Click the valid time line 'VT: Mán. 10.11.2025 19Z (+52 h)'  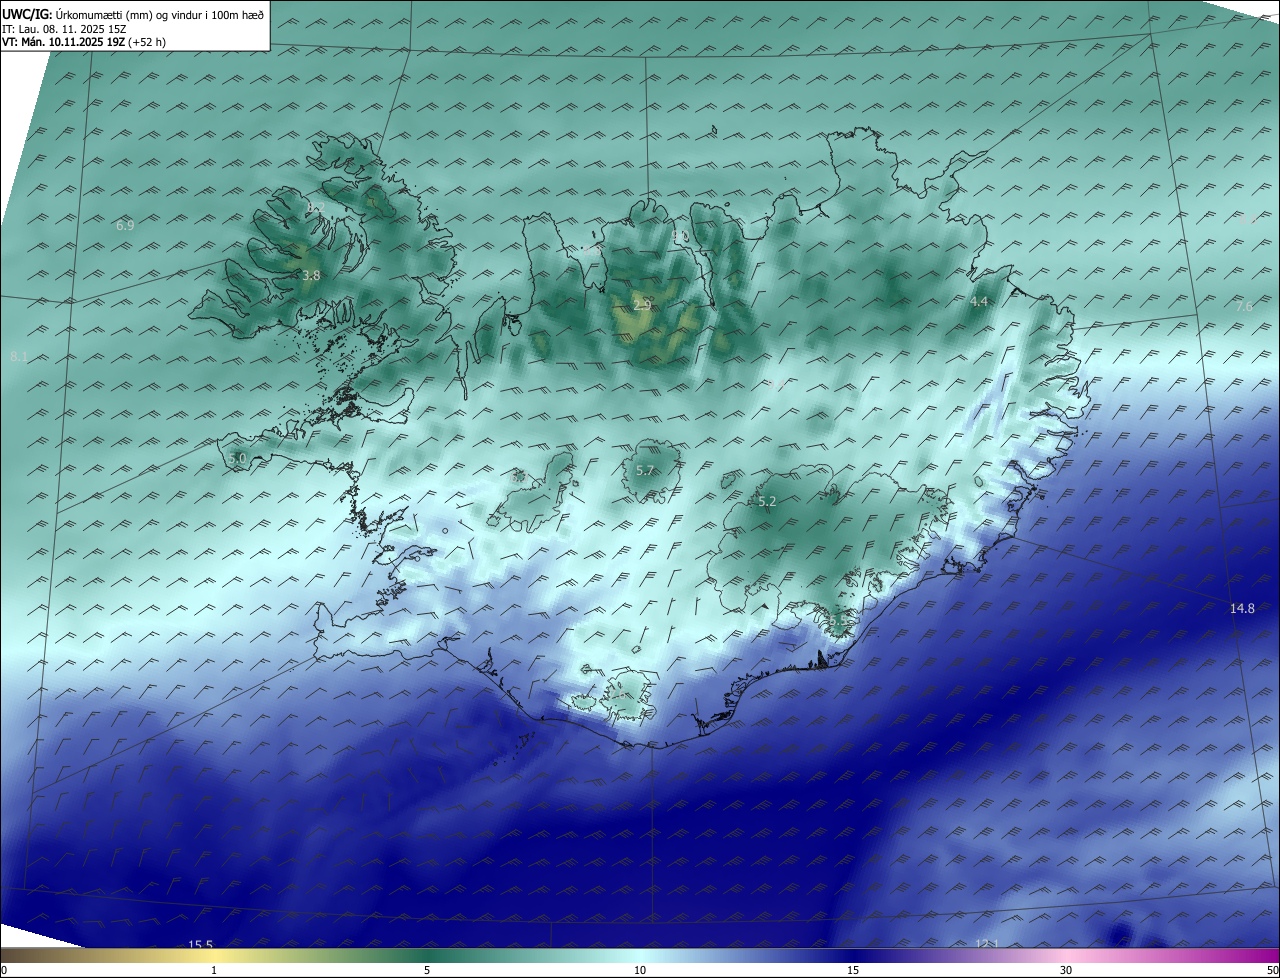82,42
